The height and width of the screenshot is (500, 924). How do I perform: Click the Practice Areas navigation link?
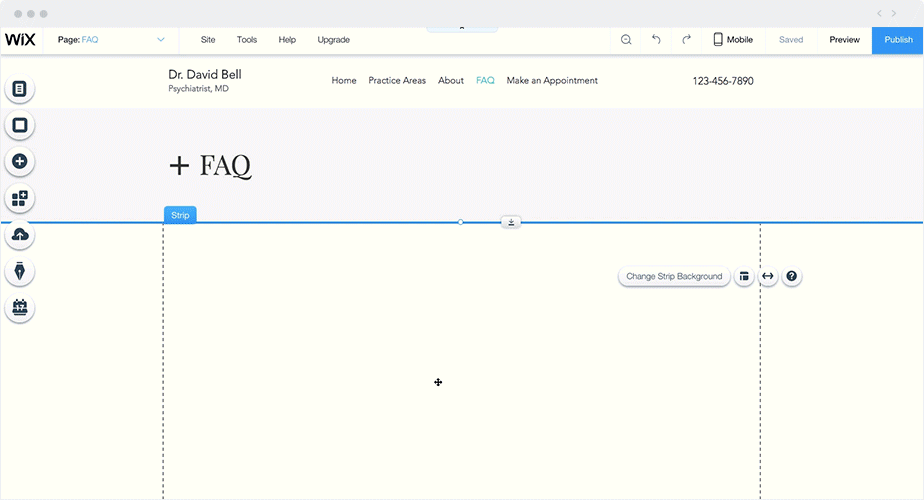click(x=397, y=80)
